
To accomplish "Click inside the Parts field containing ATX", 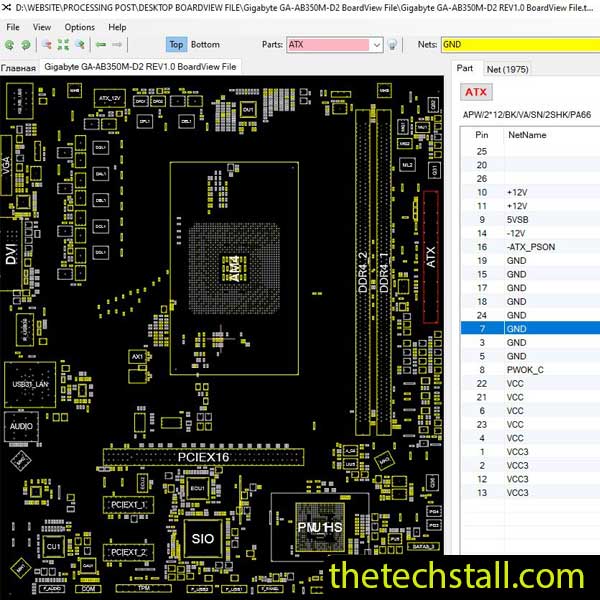I will (x=328, y=45).
